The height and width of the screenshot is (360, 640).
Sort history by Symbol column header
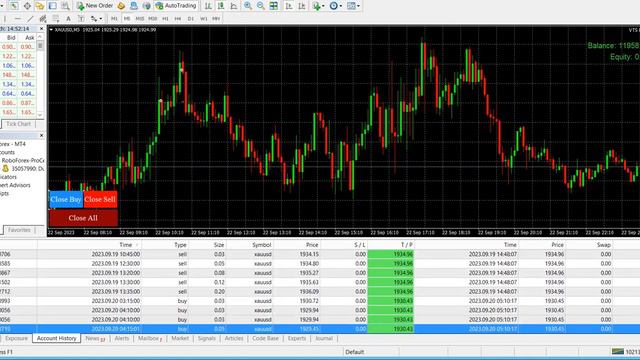click(262, 245)
